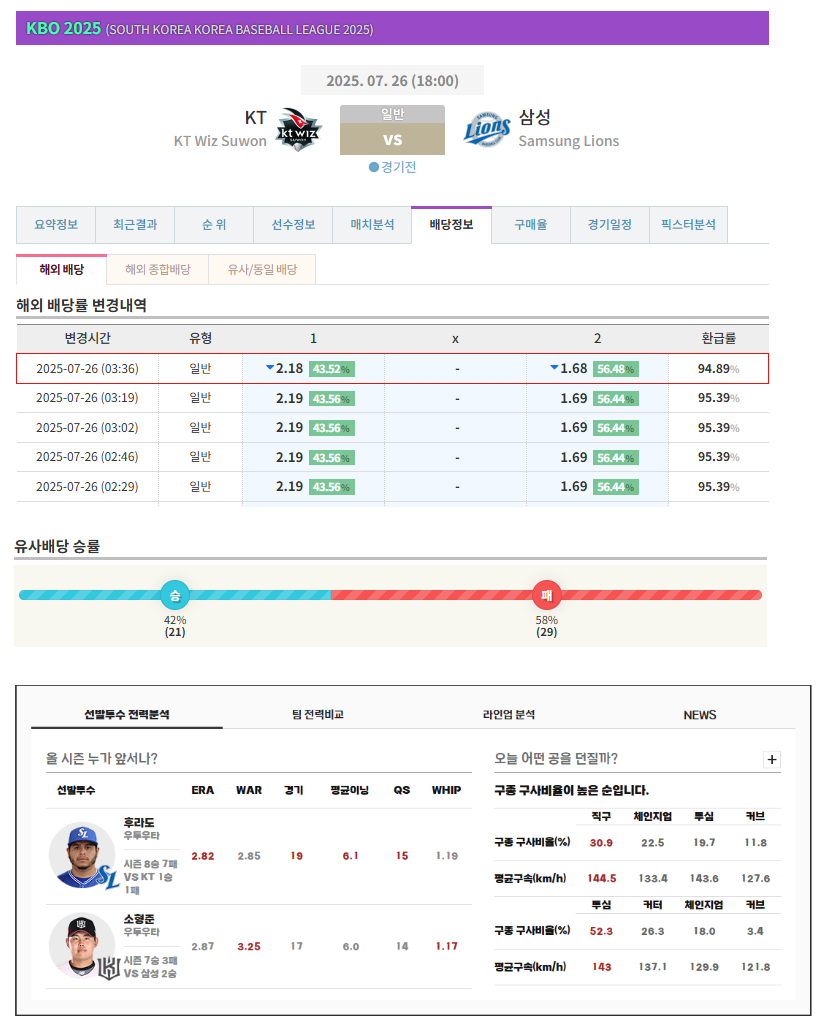Select the 배당정보 tab
The image size is (827, 1031).
452,225
